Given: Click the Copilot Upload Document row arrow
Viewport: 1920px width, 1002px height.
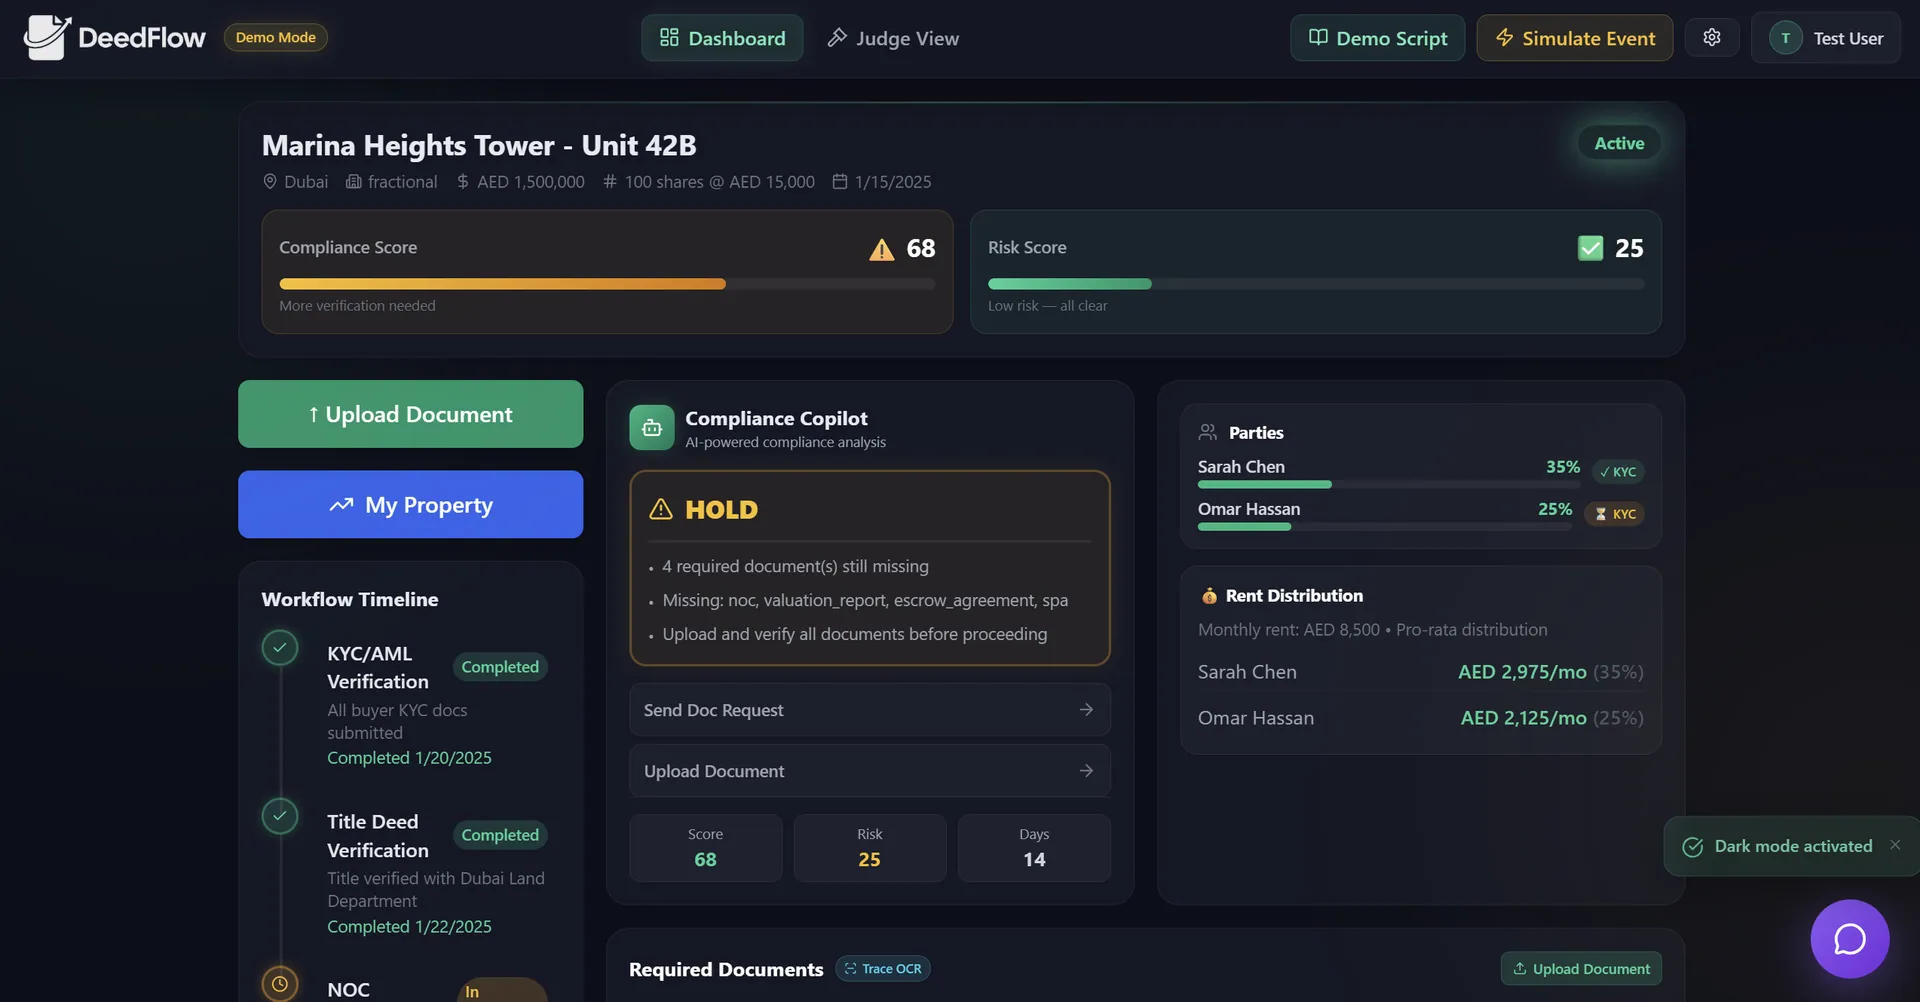Looking at the screenshot, I should pos(1086,770).
